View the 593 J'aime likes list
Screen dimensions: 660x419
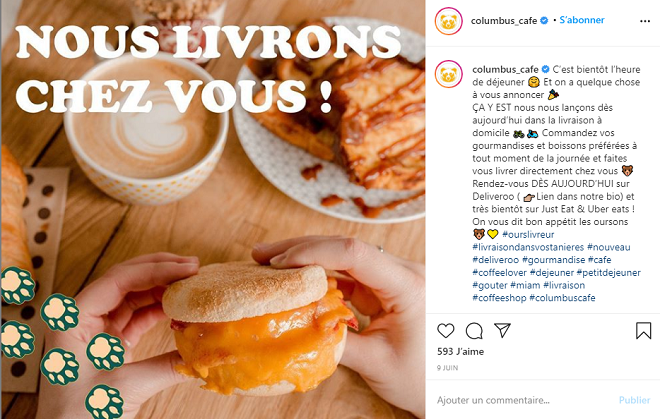[460, 352]
